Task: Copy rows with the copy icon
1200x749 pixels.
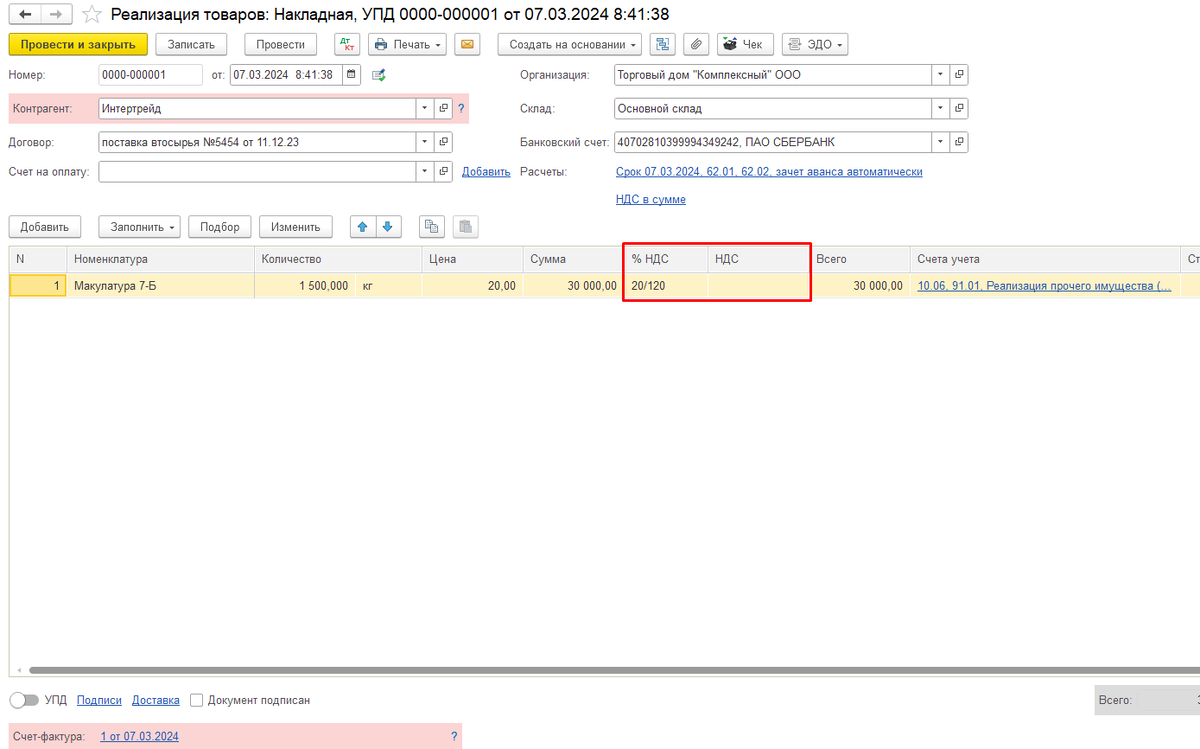Action: coord(432,227)
